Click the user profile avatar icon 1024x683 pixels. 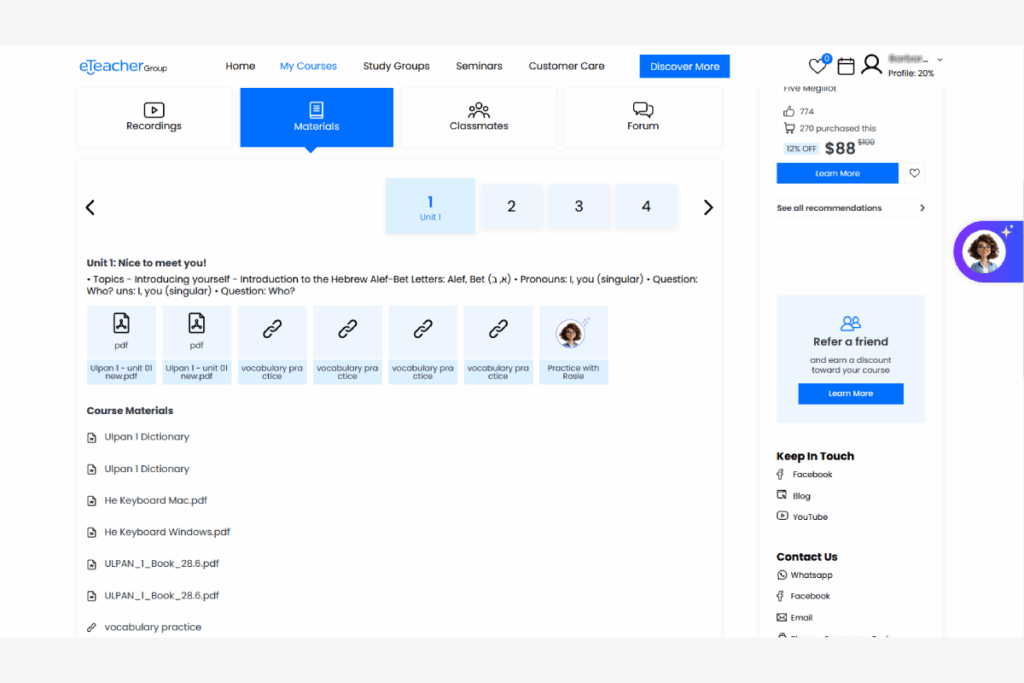[871, 65]
